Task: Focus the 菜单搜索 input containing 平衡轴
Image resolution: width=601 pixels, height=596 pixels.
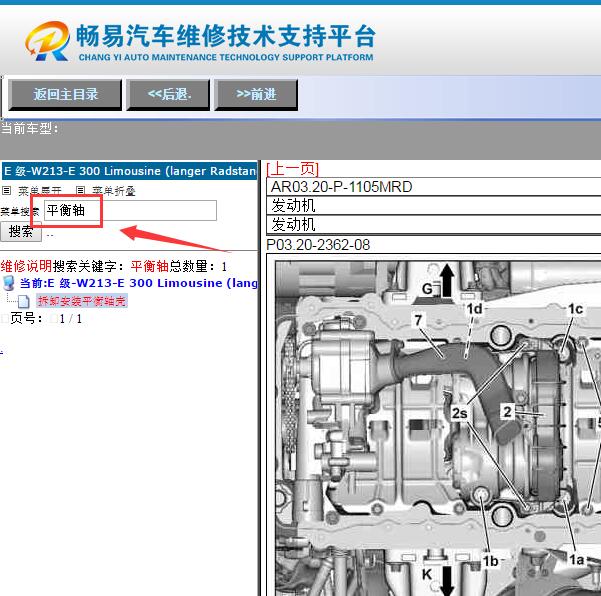Action: coord(130,210)
